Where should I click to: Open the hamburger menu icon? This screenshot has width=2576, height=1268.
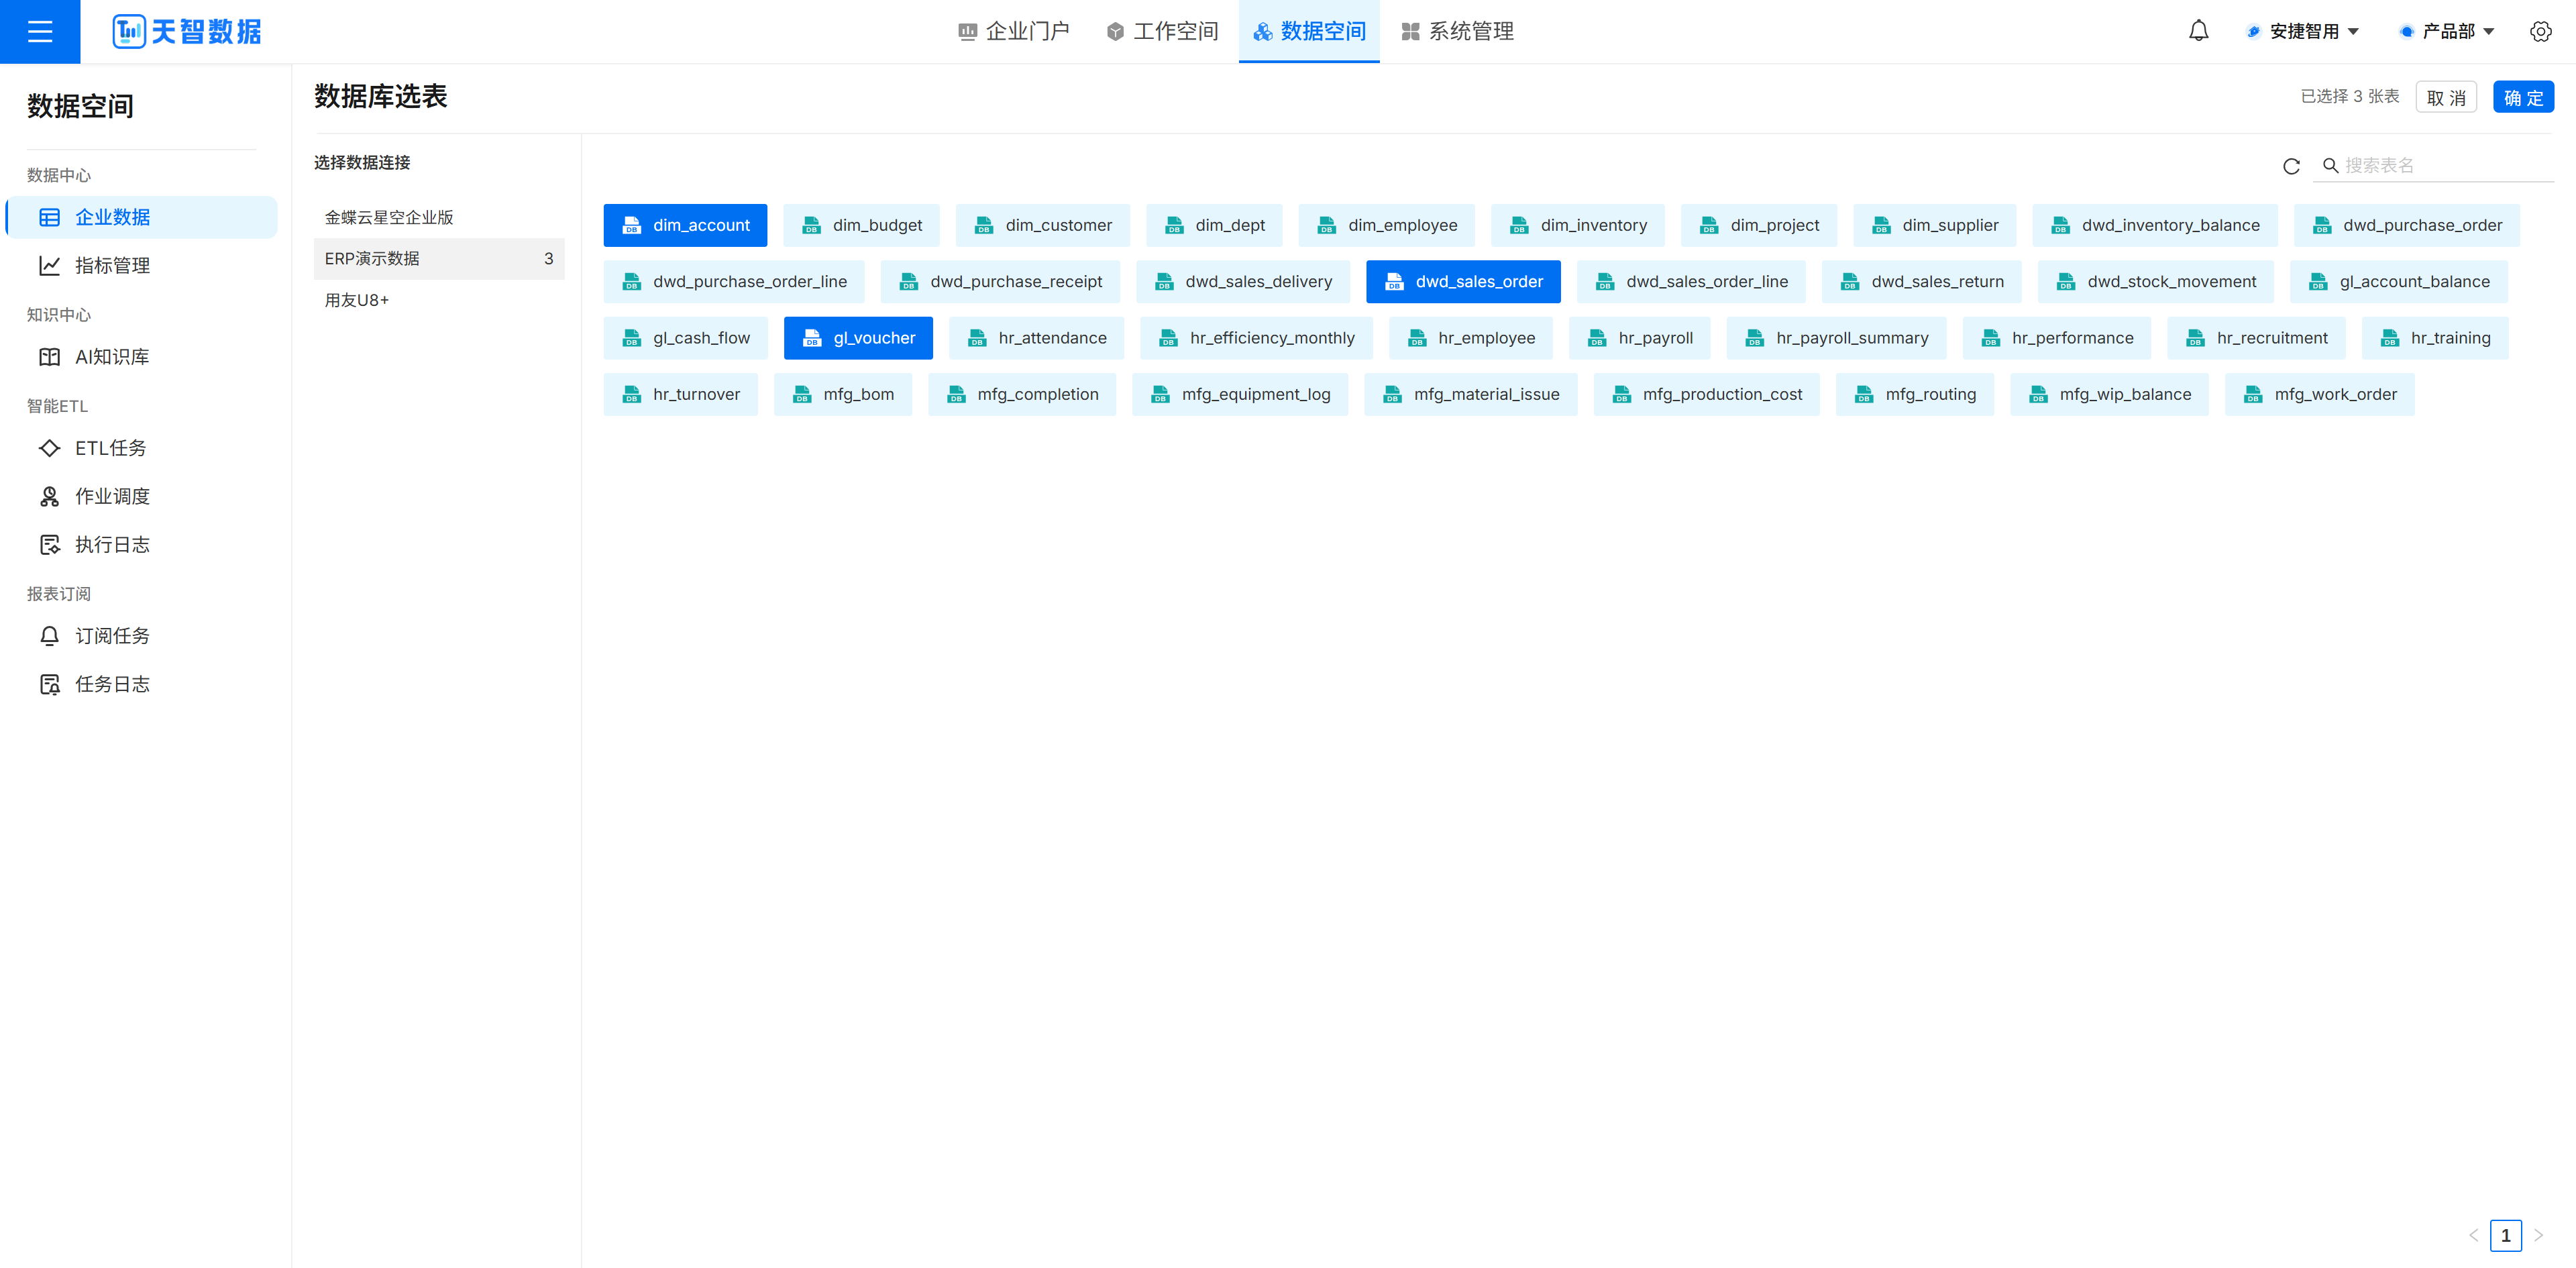tap(40, 31)
